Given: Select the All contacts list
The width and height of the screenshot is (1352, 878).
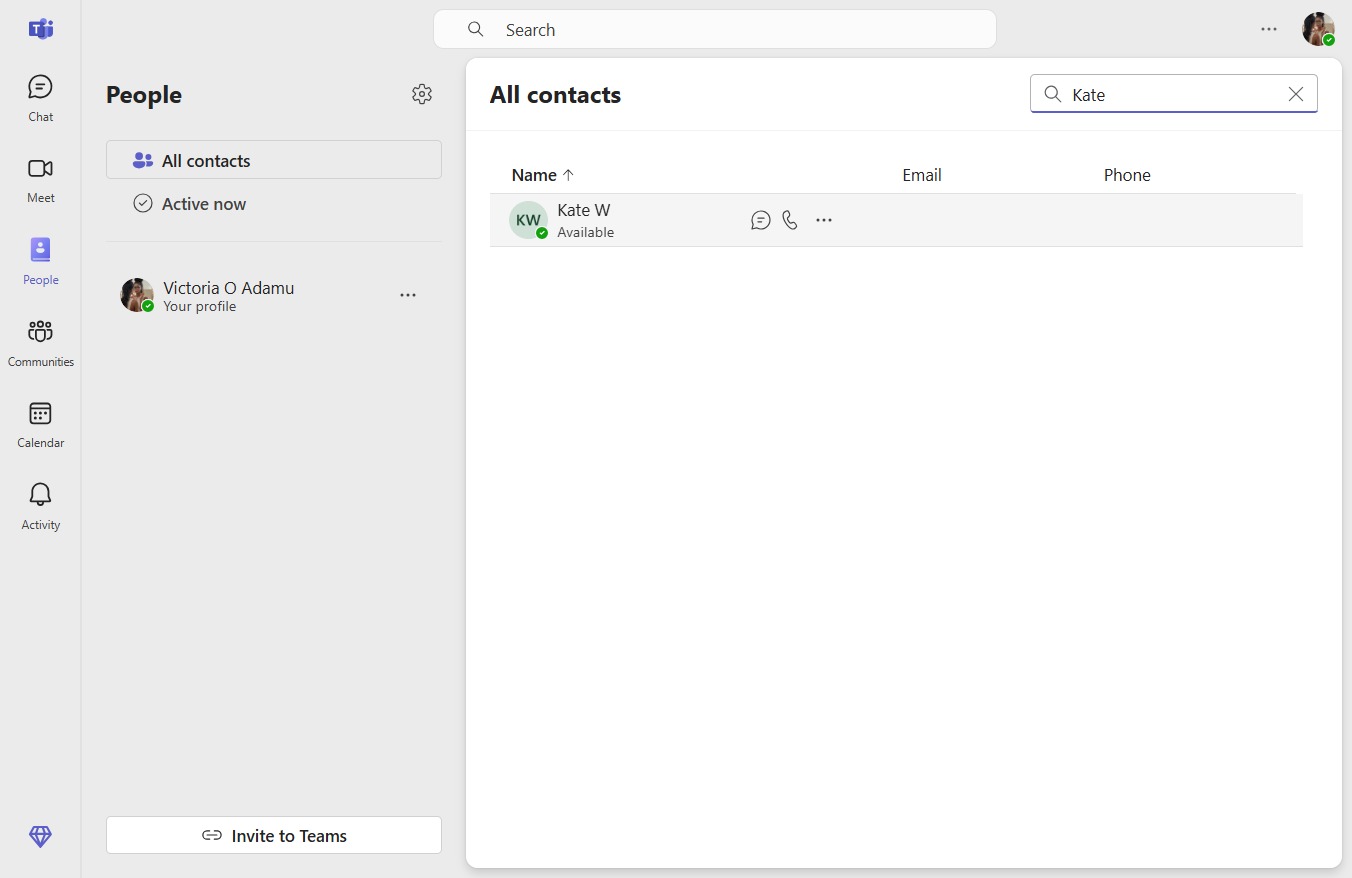Looking at the screenshot, I should click(274, 160).
